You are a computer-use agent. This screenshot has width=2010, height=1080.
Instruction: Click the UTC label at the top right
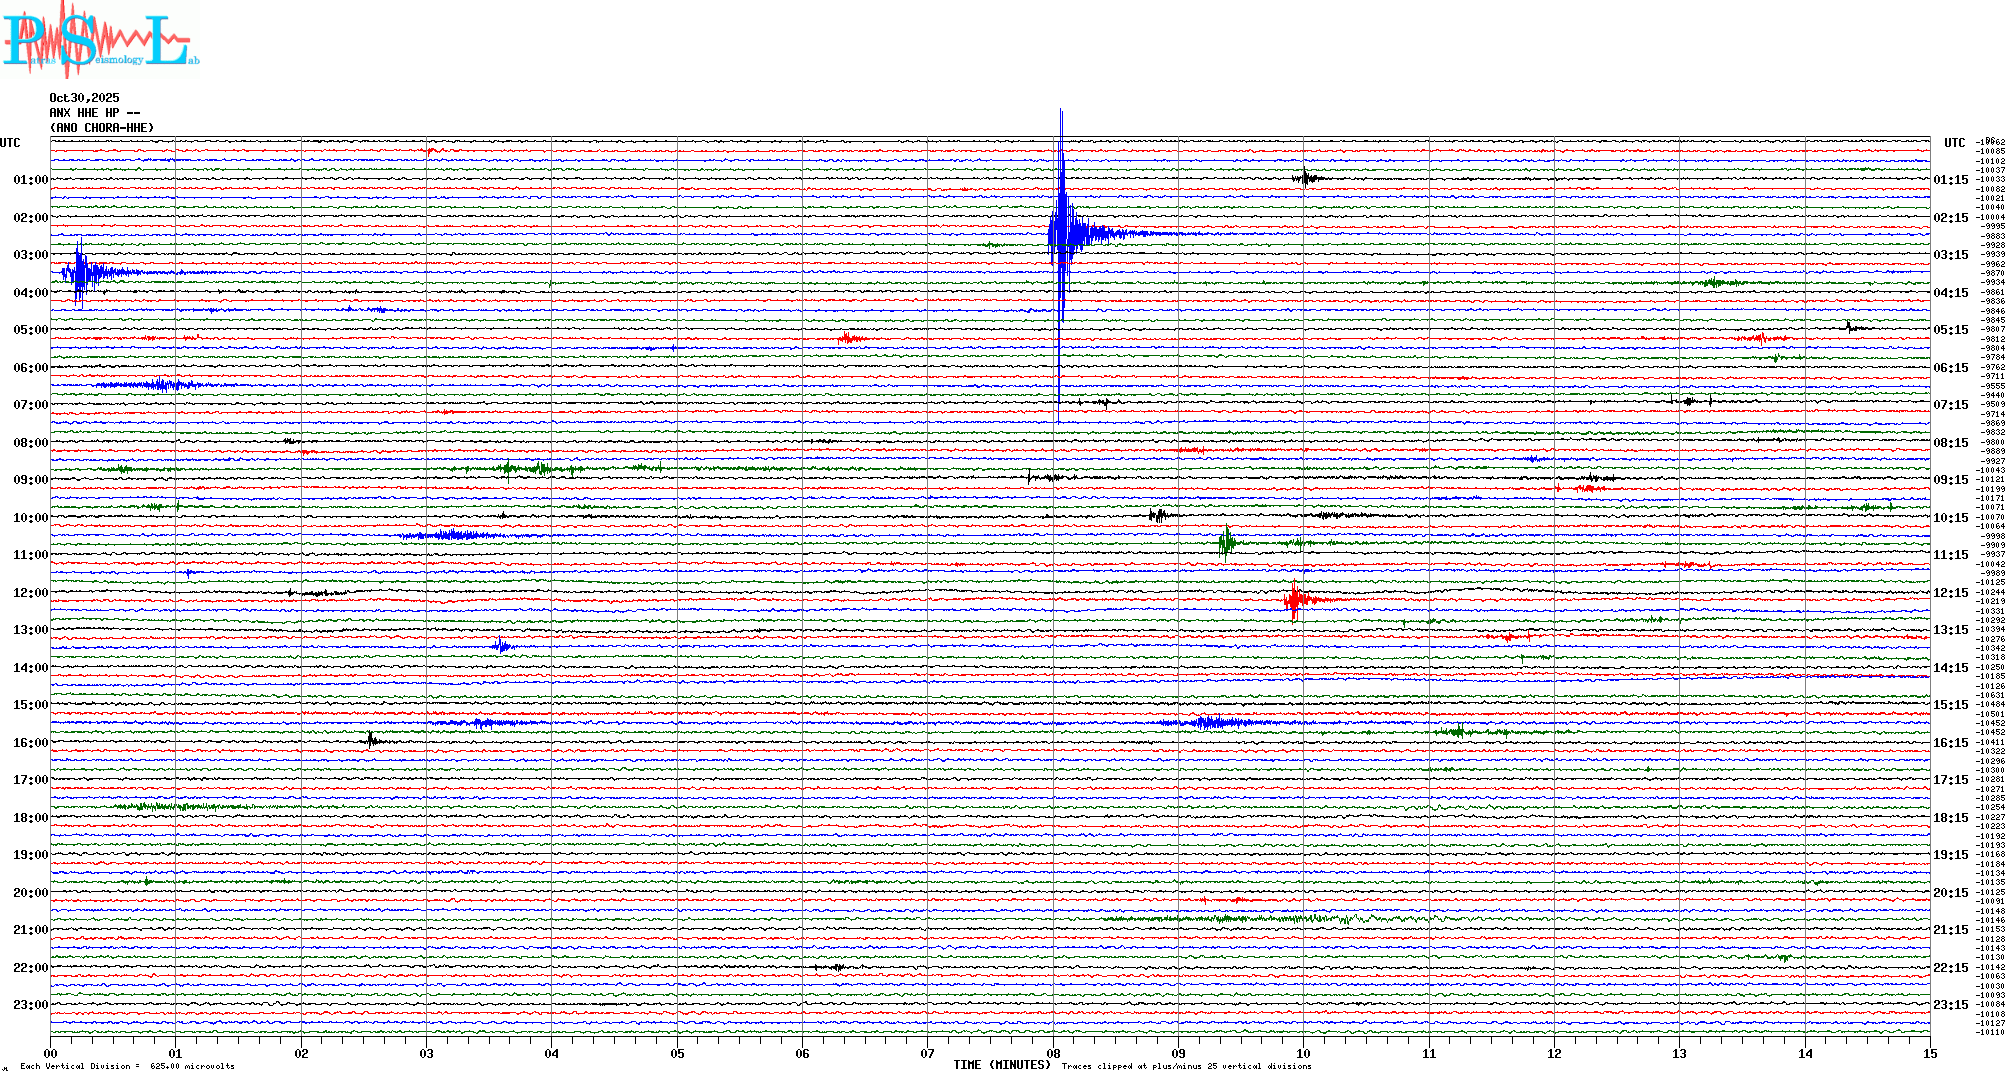tap(1954, 143)
